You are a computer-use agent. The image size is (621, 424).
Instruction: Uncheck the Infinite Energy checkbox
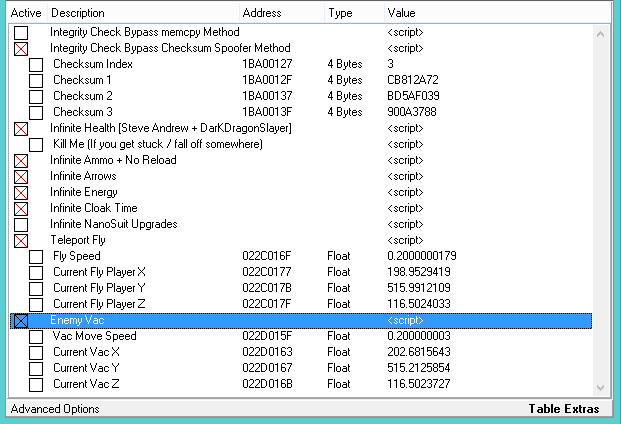(x=21, y=193)
